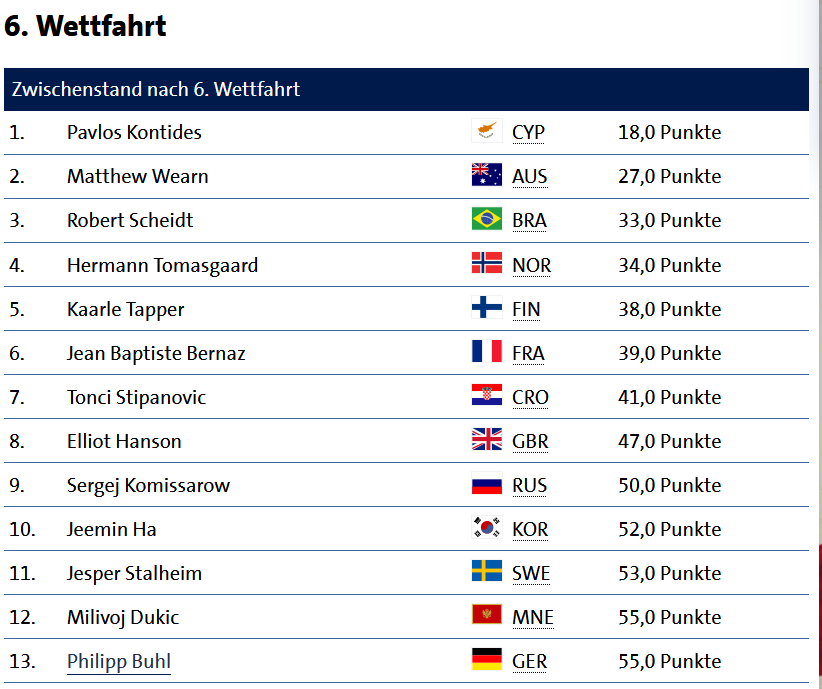This screenshot has height=689, width=822.
Task: Click the Zwischenstand nach 6. Wettfahrt header
Action: (x=406, y=89)
